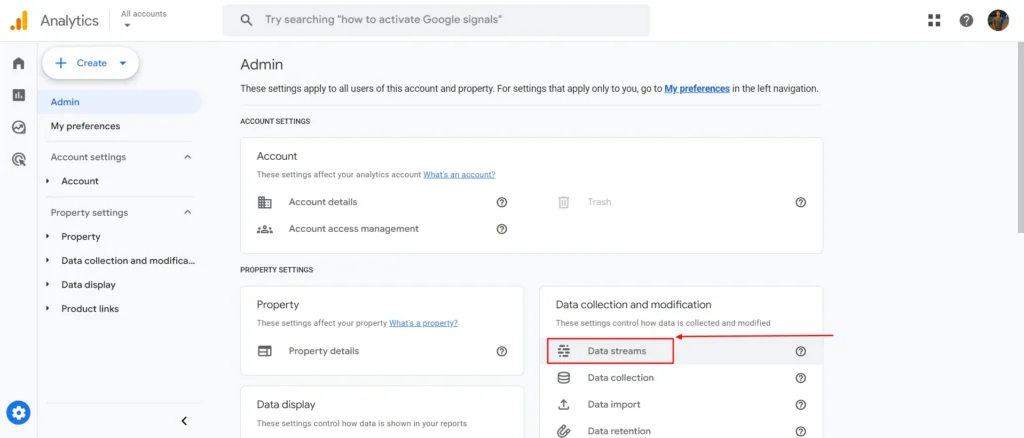Viewport: 1024px width, 438px height.
Task: Click the Account details building icon
Action: [264, 202]
